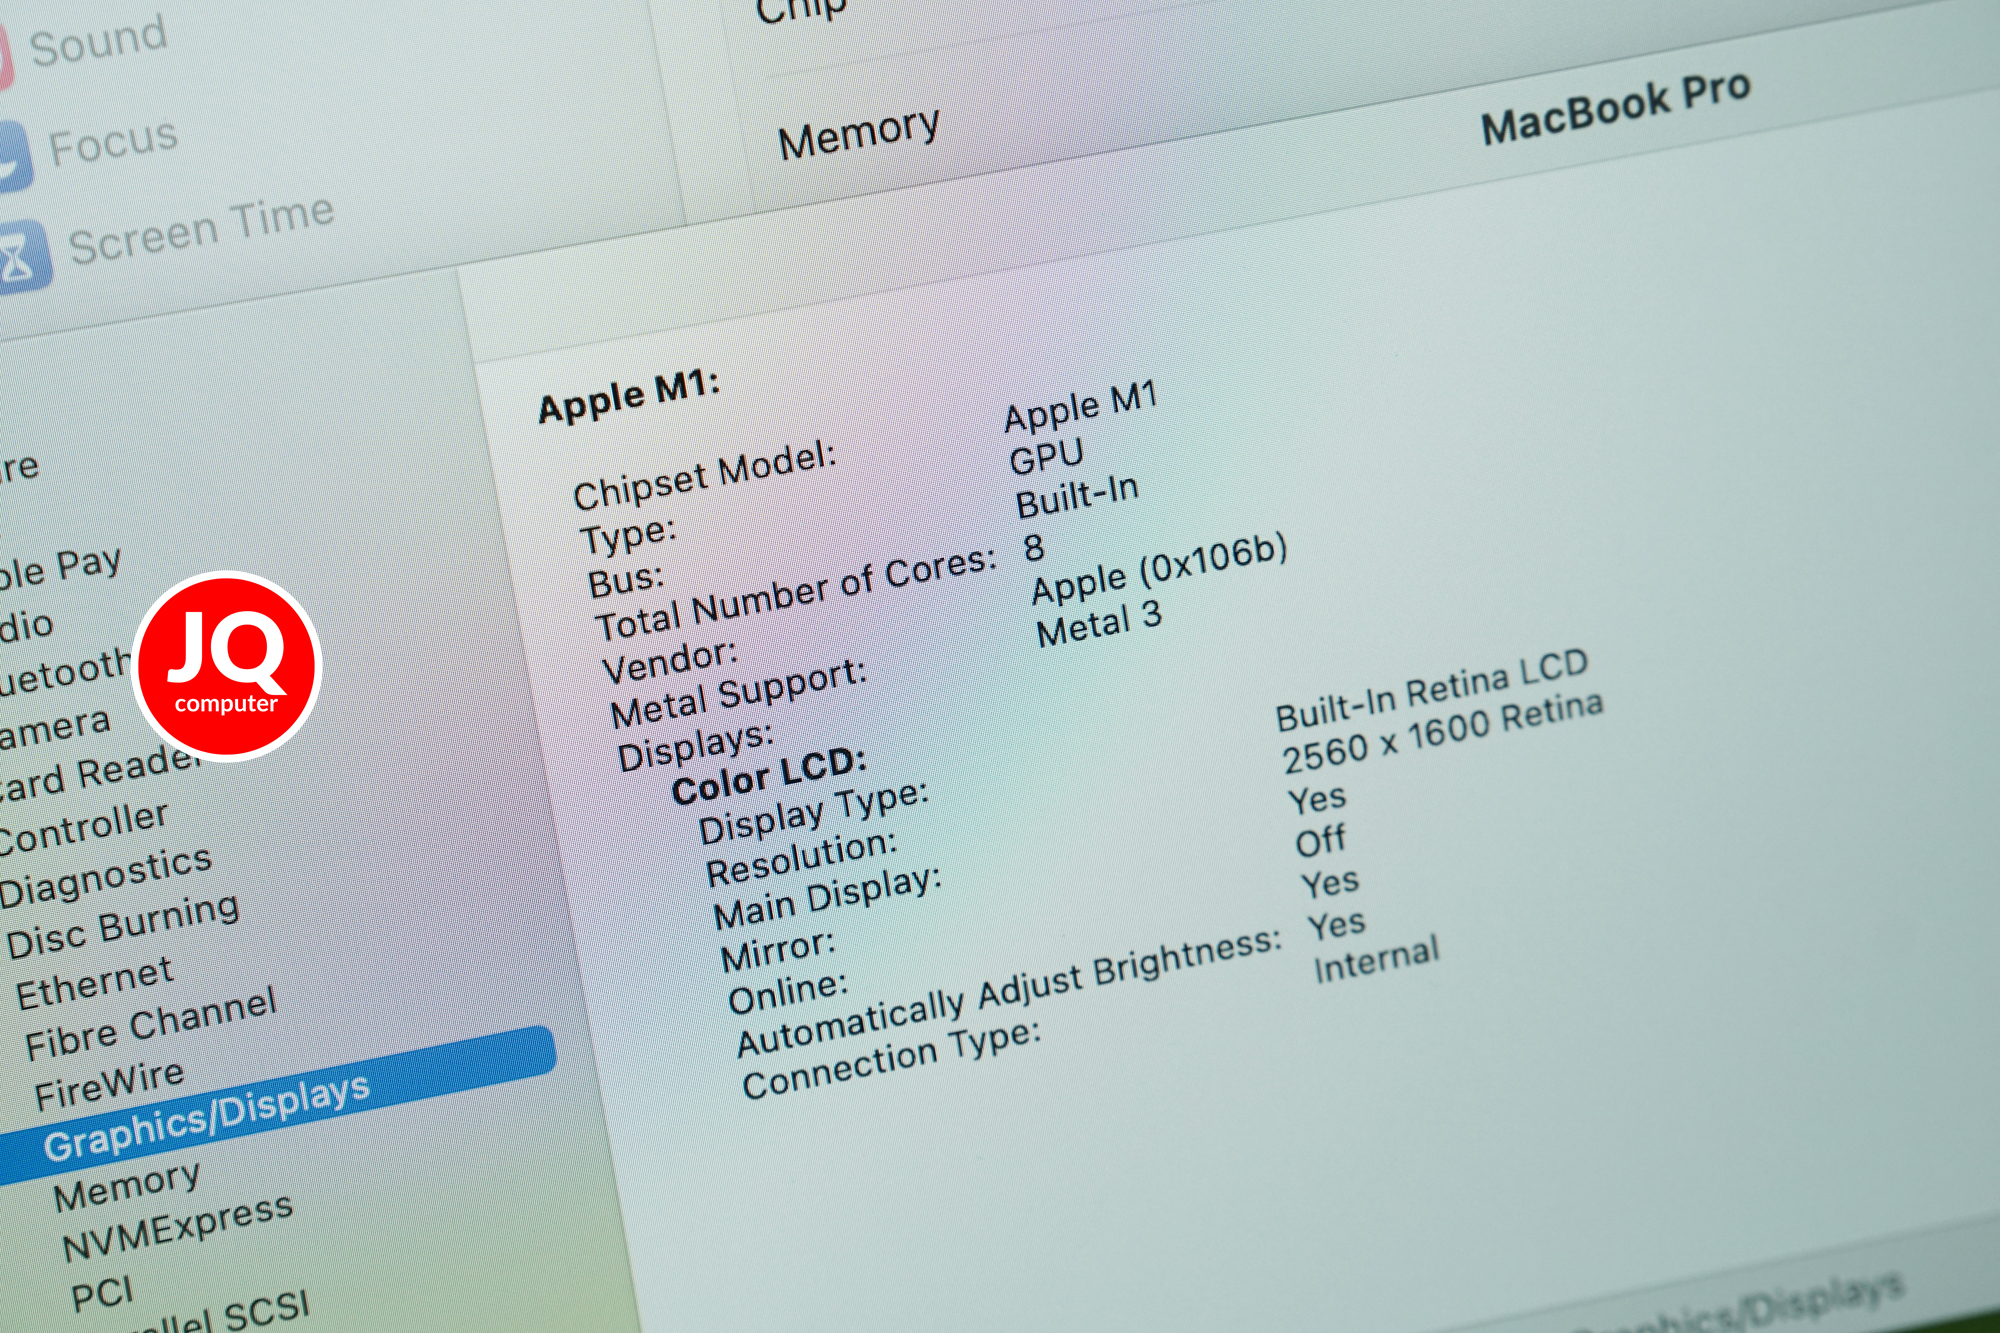2000x1333 pixels.
Task: Click the Apple M1 heading
Action: [x=629, y=395]
